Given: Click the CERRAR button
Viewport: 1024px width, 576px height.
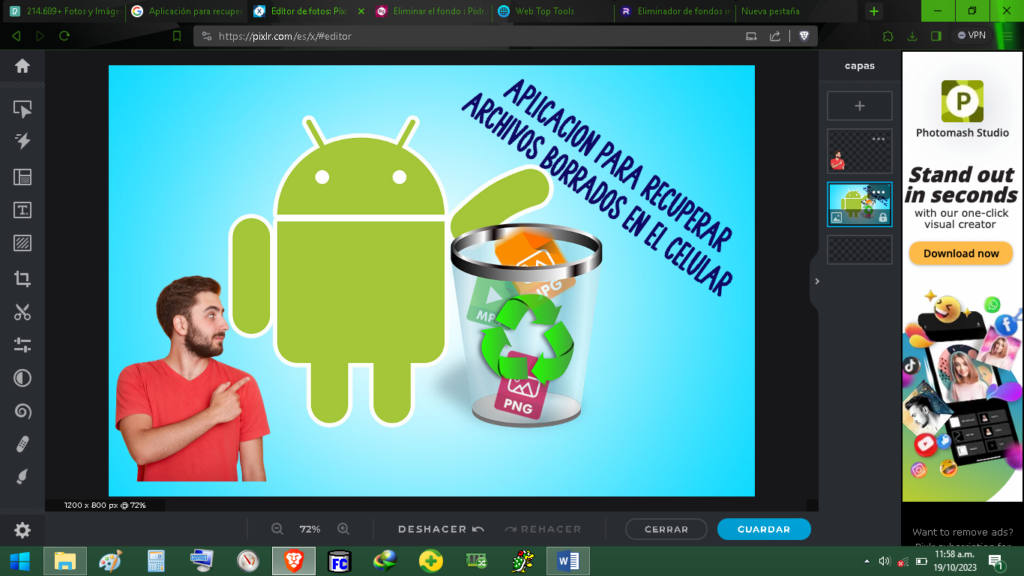Looking at the screenshot, I should tap(666, 529).
